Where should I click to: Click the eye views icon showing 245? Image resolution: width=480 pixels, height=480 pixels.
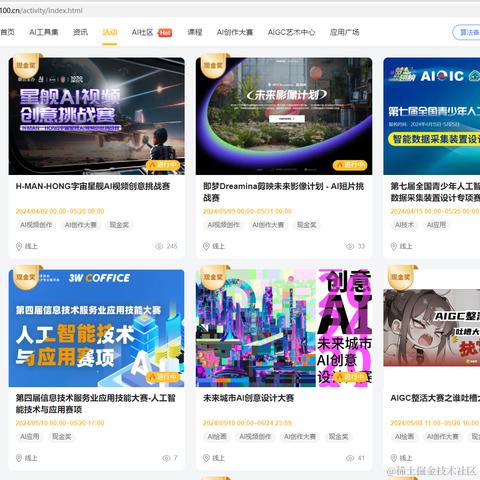(x=159, y=246)
